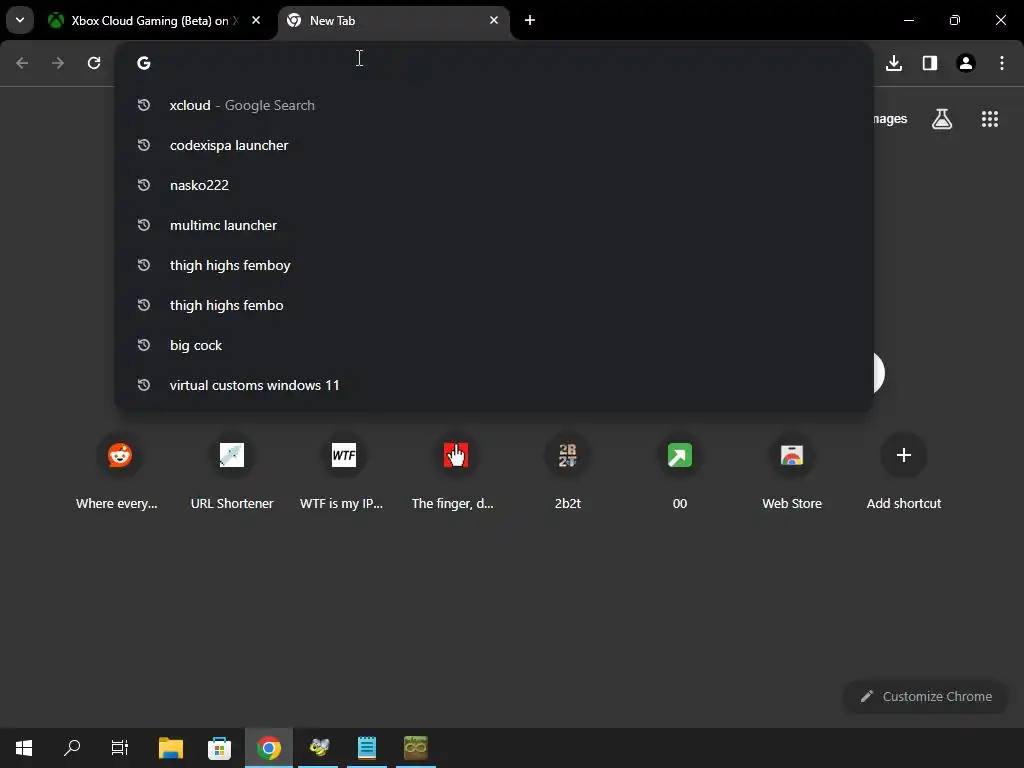
Task: Open Search Labs flask icon
Action: [x=942, y=119]
